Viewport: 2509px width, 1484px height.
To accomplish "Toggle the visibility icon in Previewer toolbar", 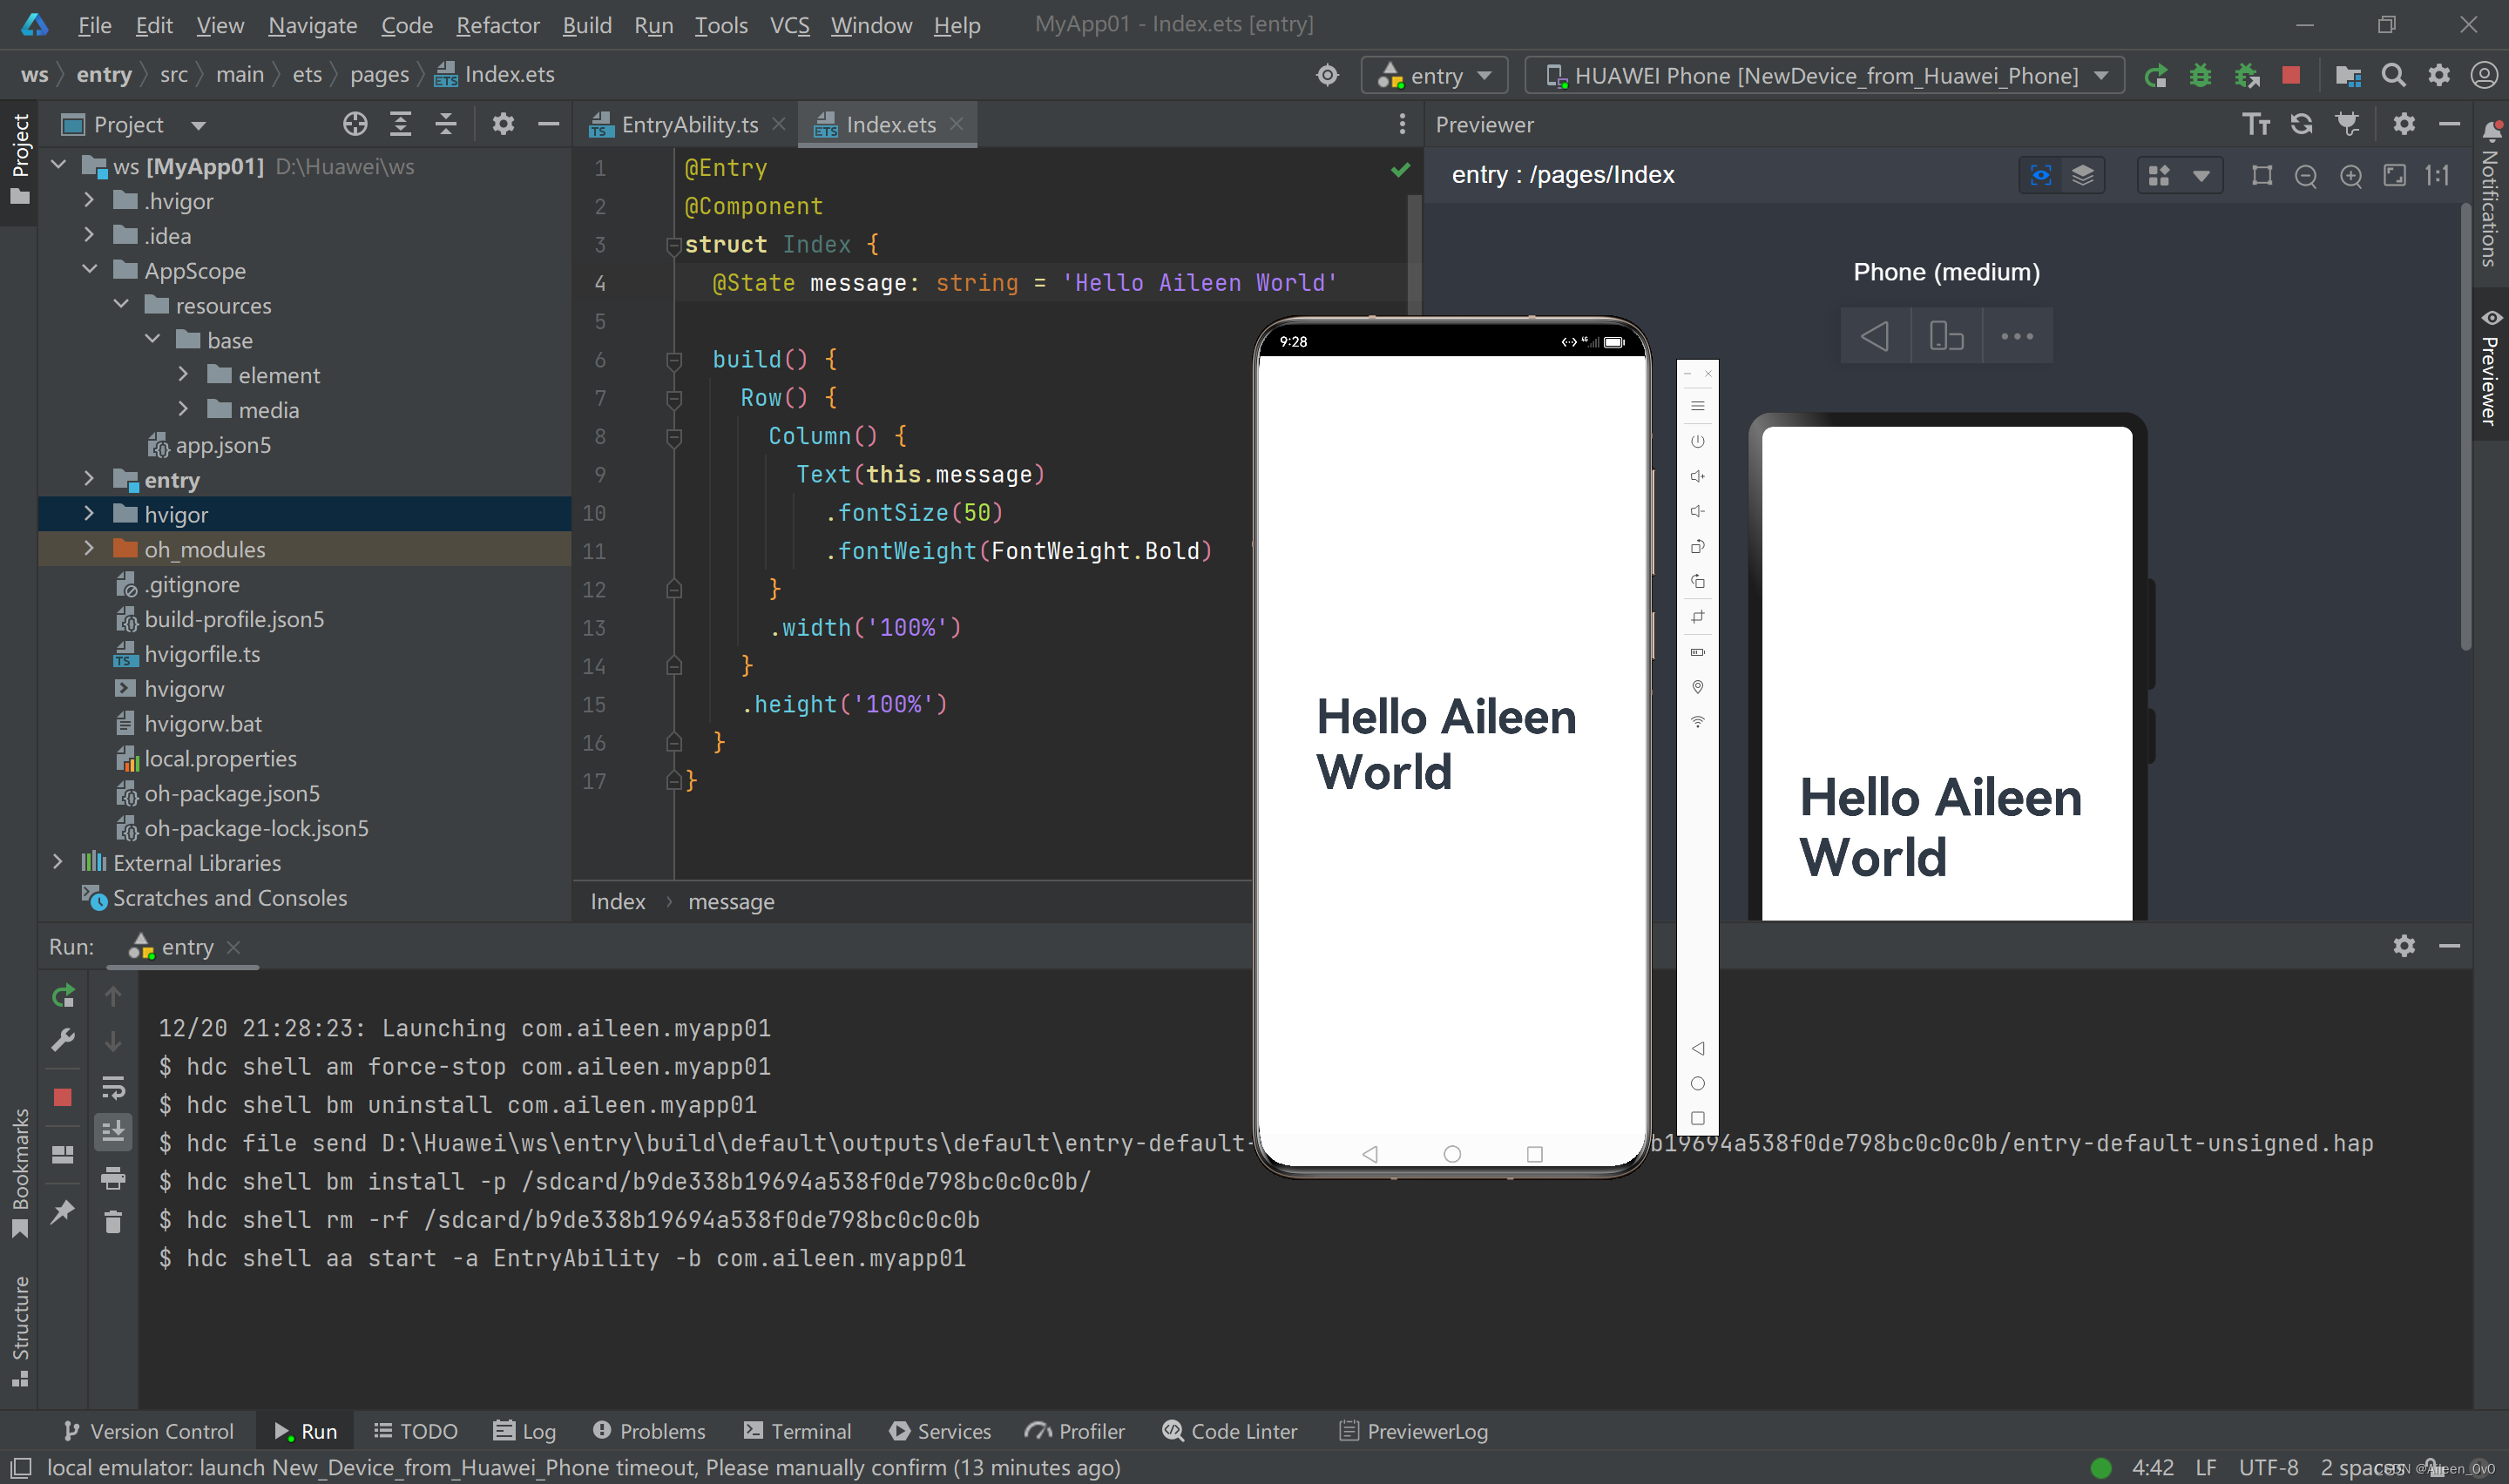I will pos(2041,173).
